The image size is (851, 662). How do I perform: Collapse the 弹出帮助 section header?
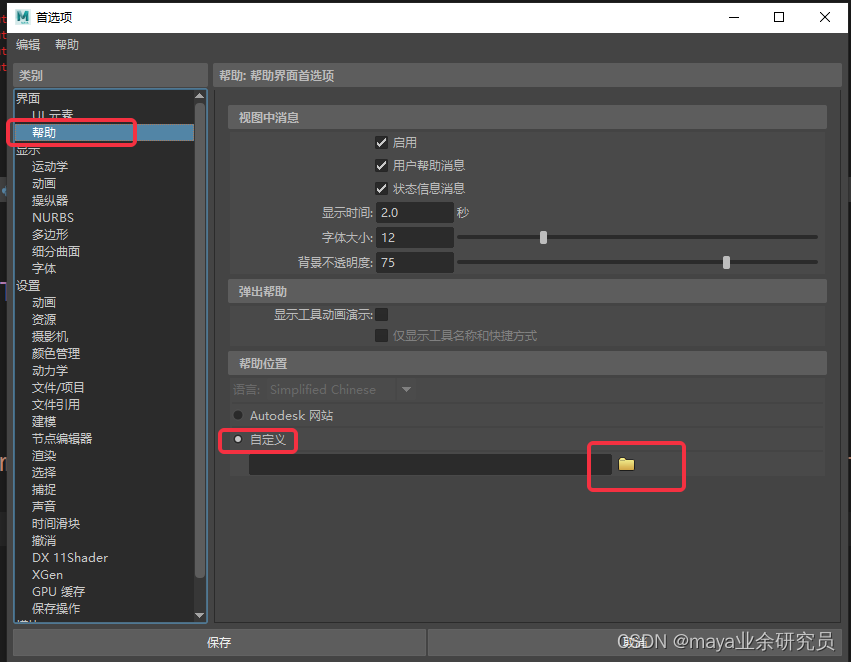tap(527, 291)
